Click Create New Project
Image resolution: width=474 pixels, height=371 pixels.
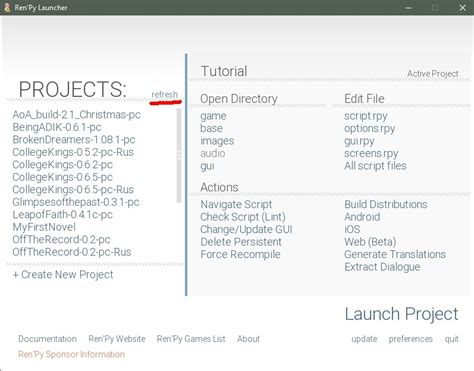click(x=63, y=275)
